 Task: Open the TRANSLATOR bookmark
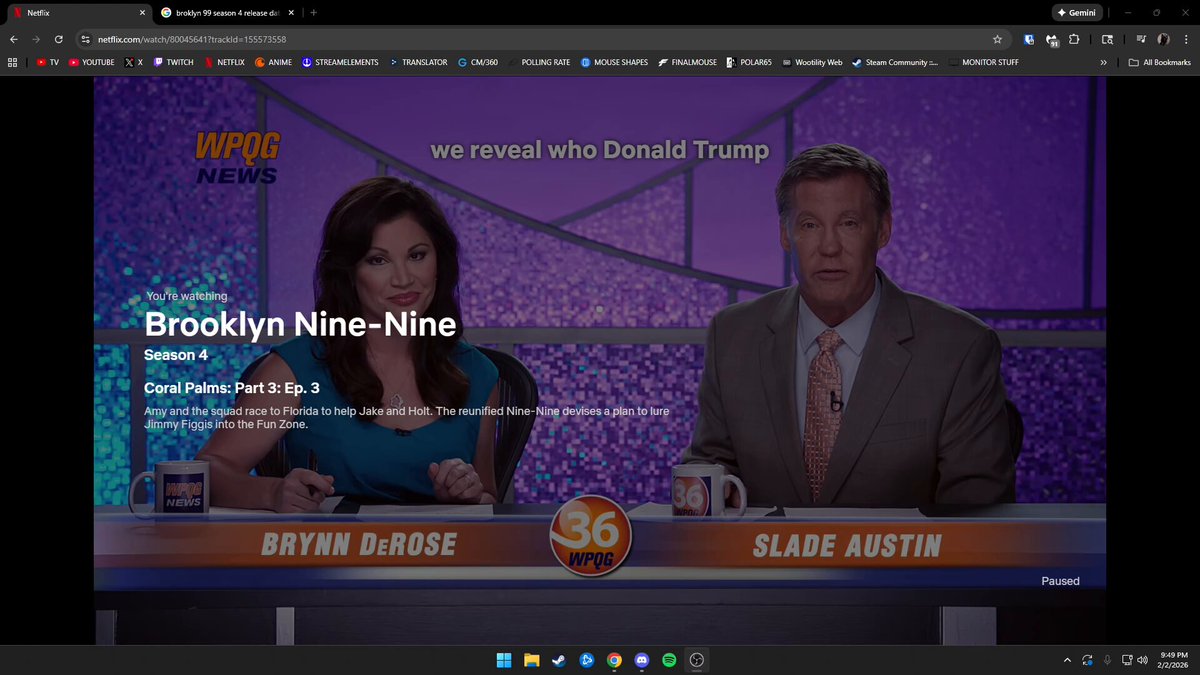pyautogui.click(x=418, y=62)
